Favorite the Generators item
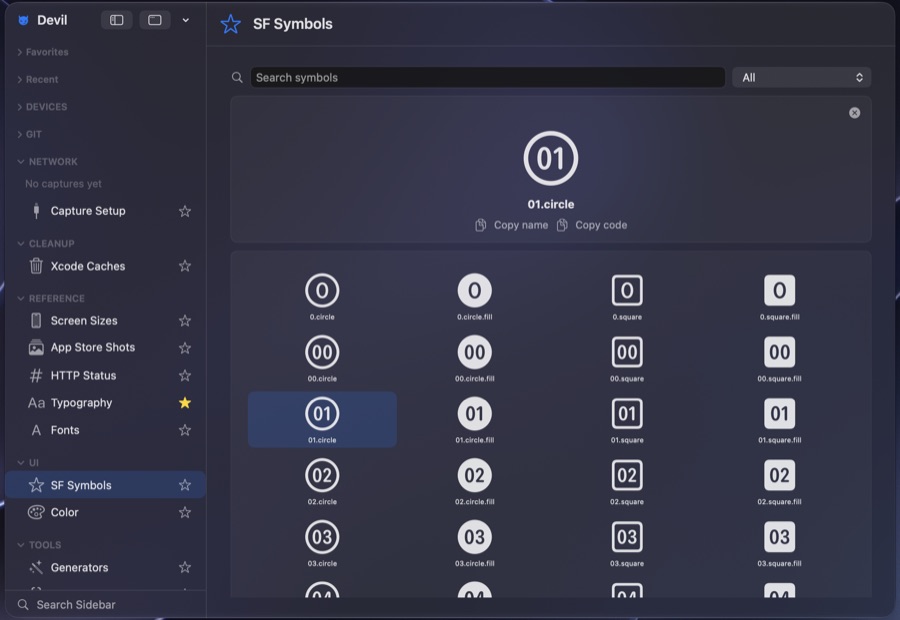 tap(185, 568)
